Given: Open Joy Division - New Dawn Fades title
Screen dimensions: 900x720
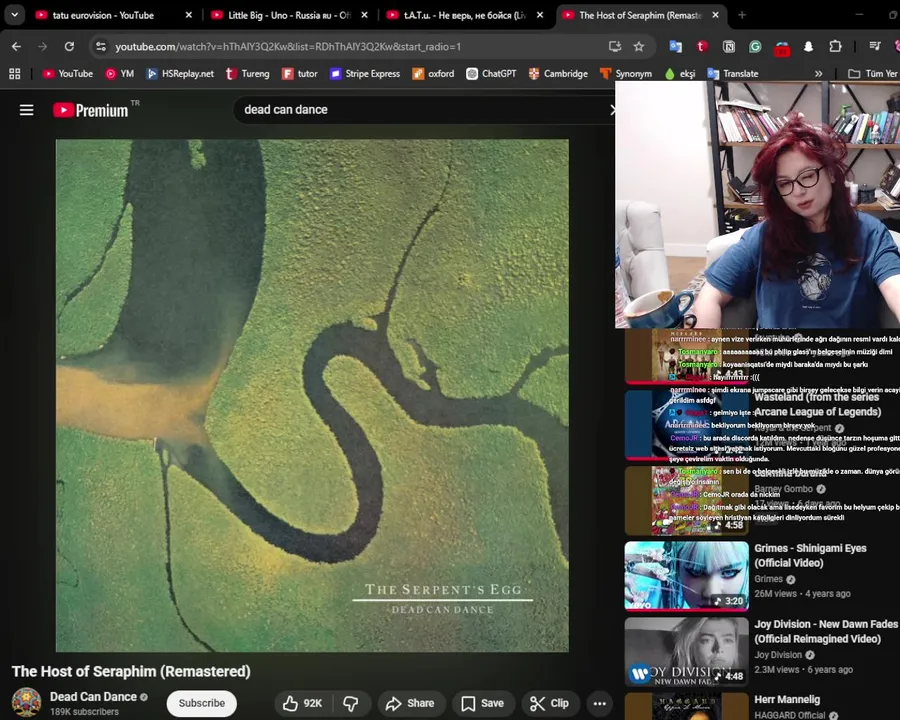Looking at the screenshot, I should (825, 631).
